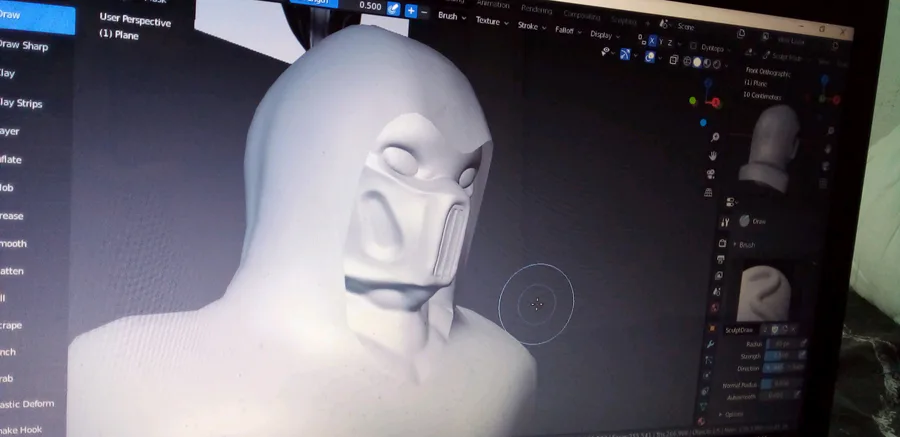Open the Tool properties tab (wrench and screwdriver)
Screen dimensions: 900x437
point(724,222)
